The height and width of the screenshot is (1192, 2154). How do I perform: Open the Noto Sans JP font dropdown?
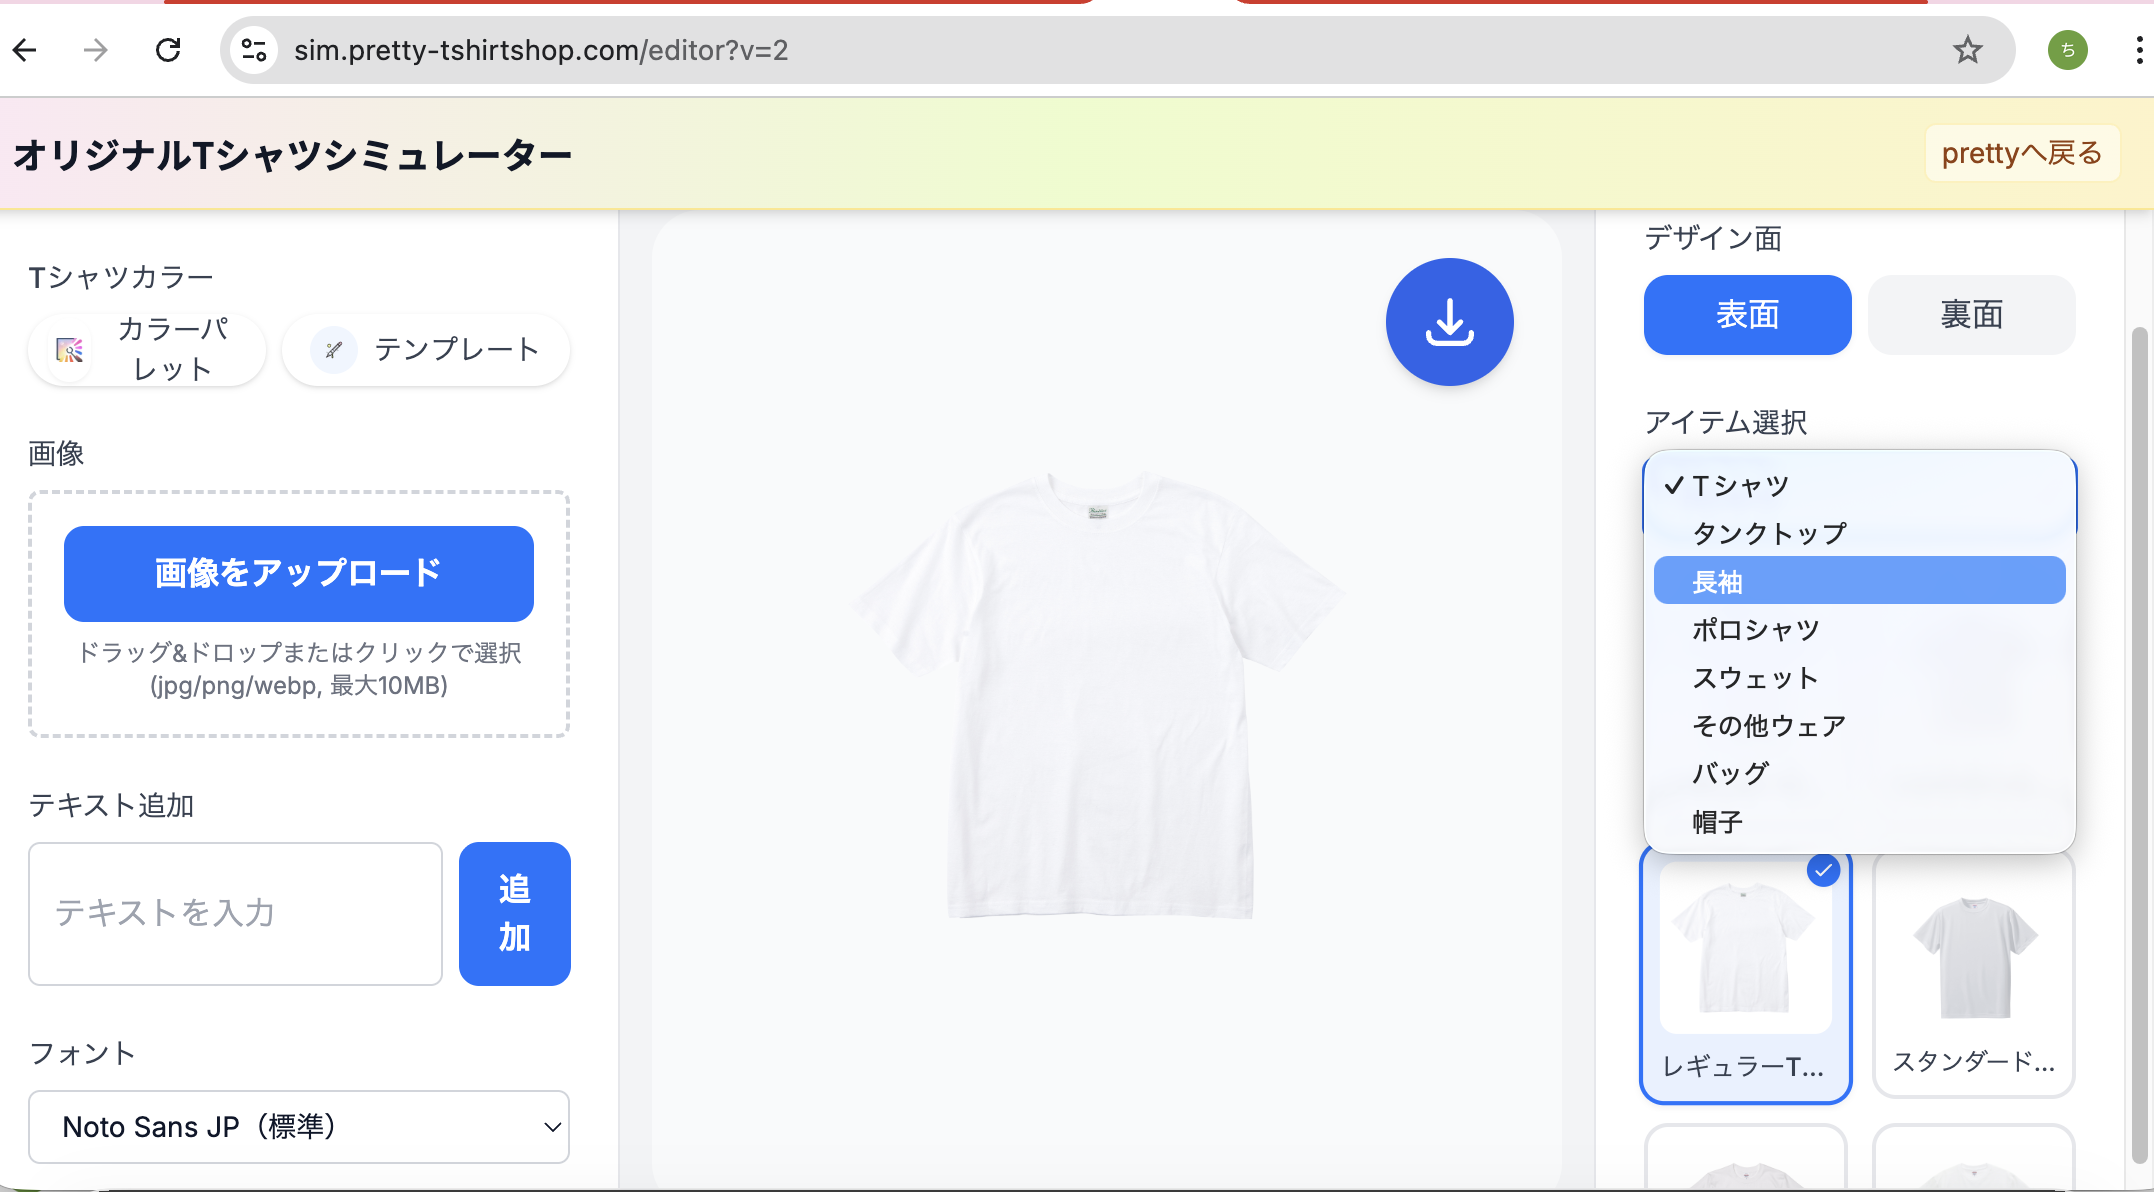pyautogui.click(x=299, y=1127)
